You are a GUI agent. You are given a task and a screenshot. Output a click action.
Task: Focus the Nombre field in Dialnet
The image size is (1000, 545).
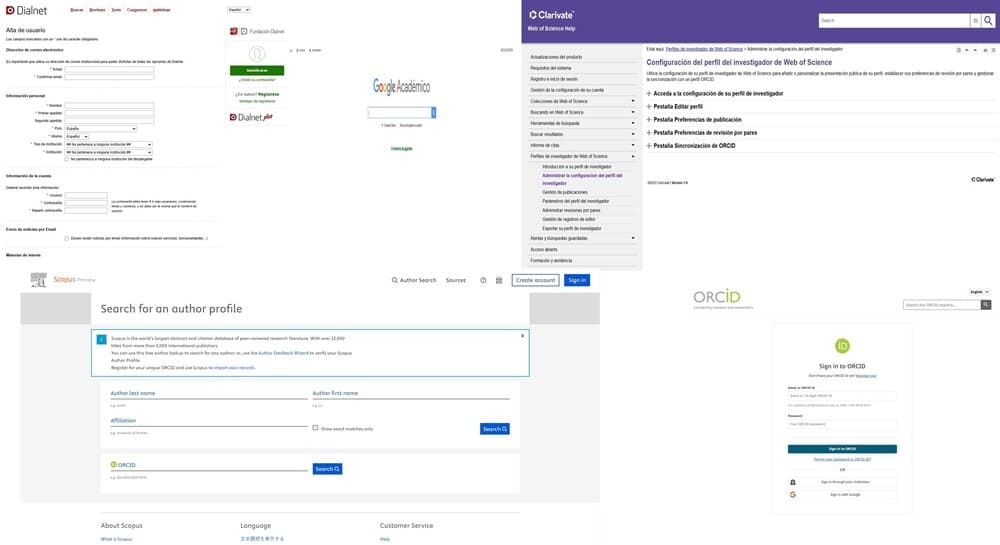coord(109,105)
